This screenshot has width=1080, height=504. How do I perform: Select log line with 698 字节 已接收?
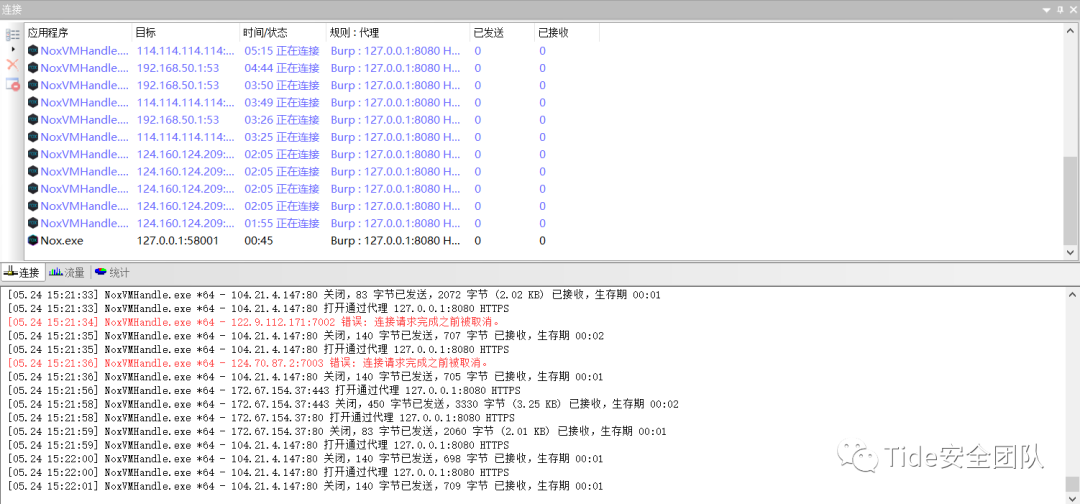pyautogui.click(x=306, y=459)
